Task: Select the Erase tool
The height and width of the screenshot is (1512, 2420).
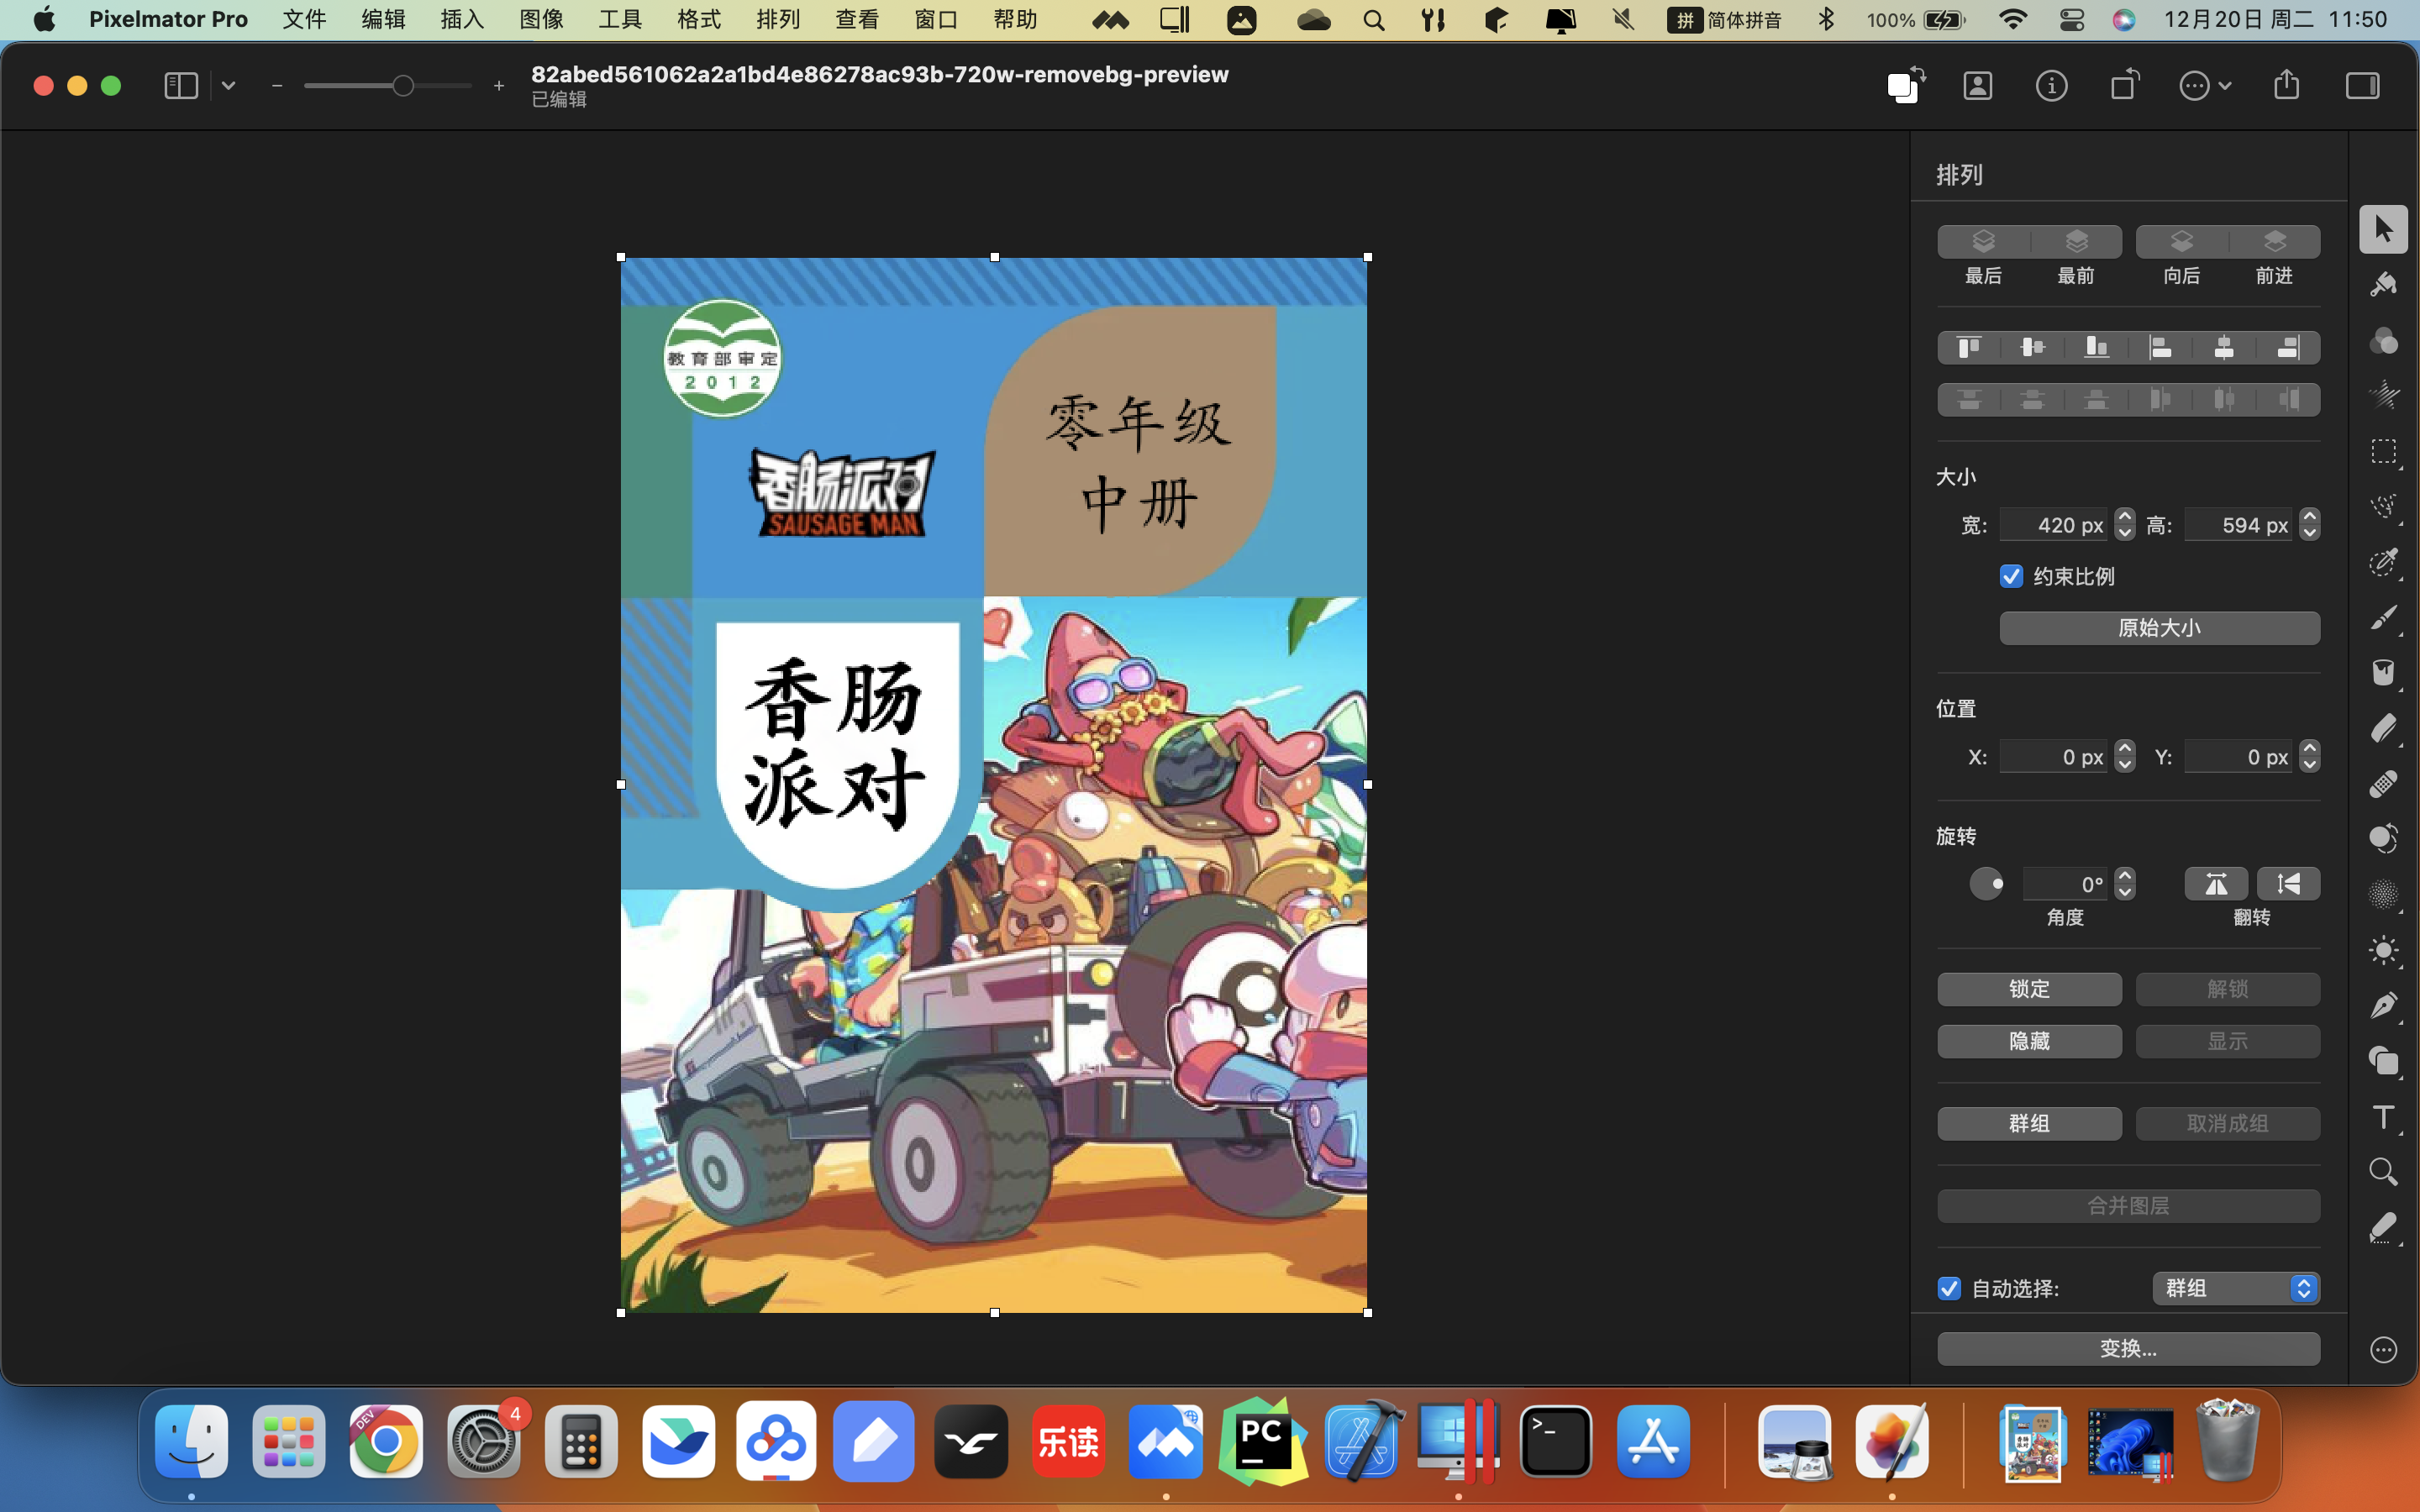Action: click(x=2383, y=728)
